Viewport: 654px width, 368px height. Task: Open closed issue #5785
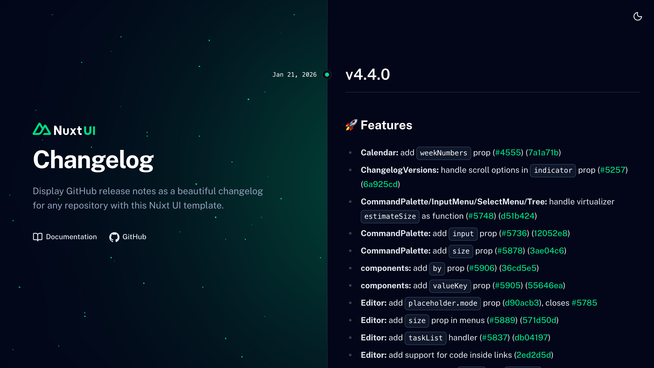click(584, 303)
